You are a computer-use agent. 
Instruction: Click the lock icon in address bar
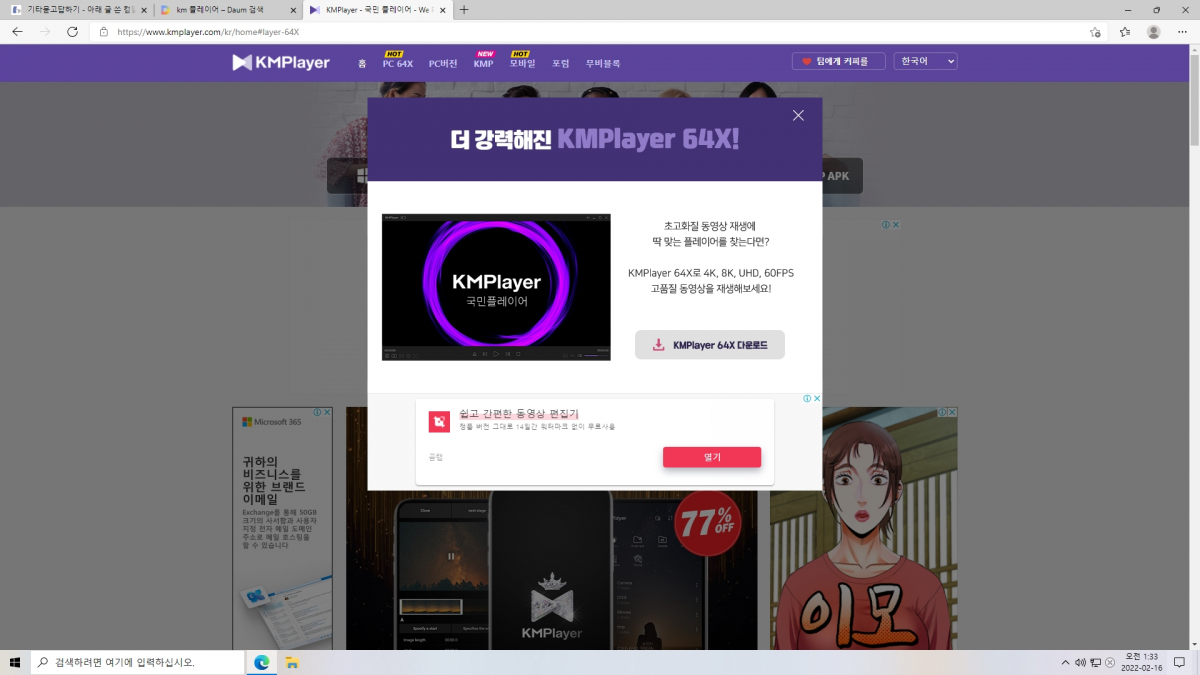(x=104, y=32)
